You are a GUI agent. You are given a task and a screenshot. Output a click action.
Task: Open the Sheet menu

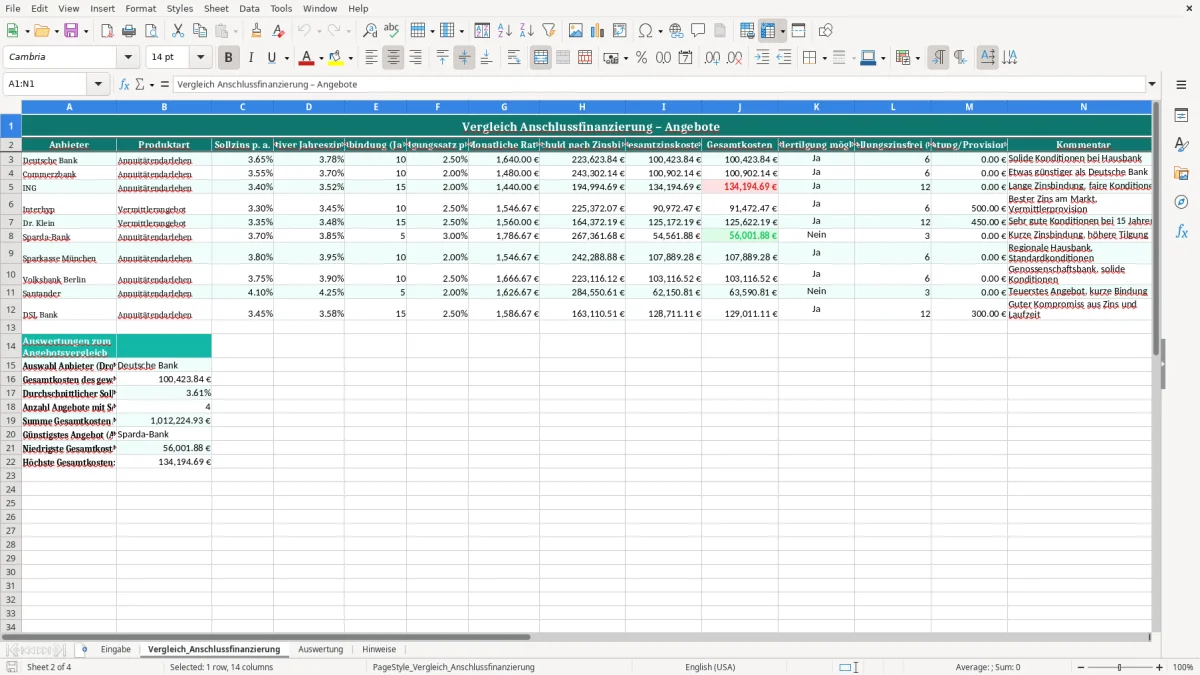pyautogui.click(x=216, y=8)
